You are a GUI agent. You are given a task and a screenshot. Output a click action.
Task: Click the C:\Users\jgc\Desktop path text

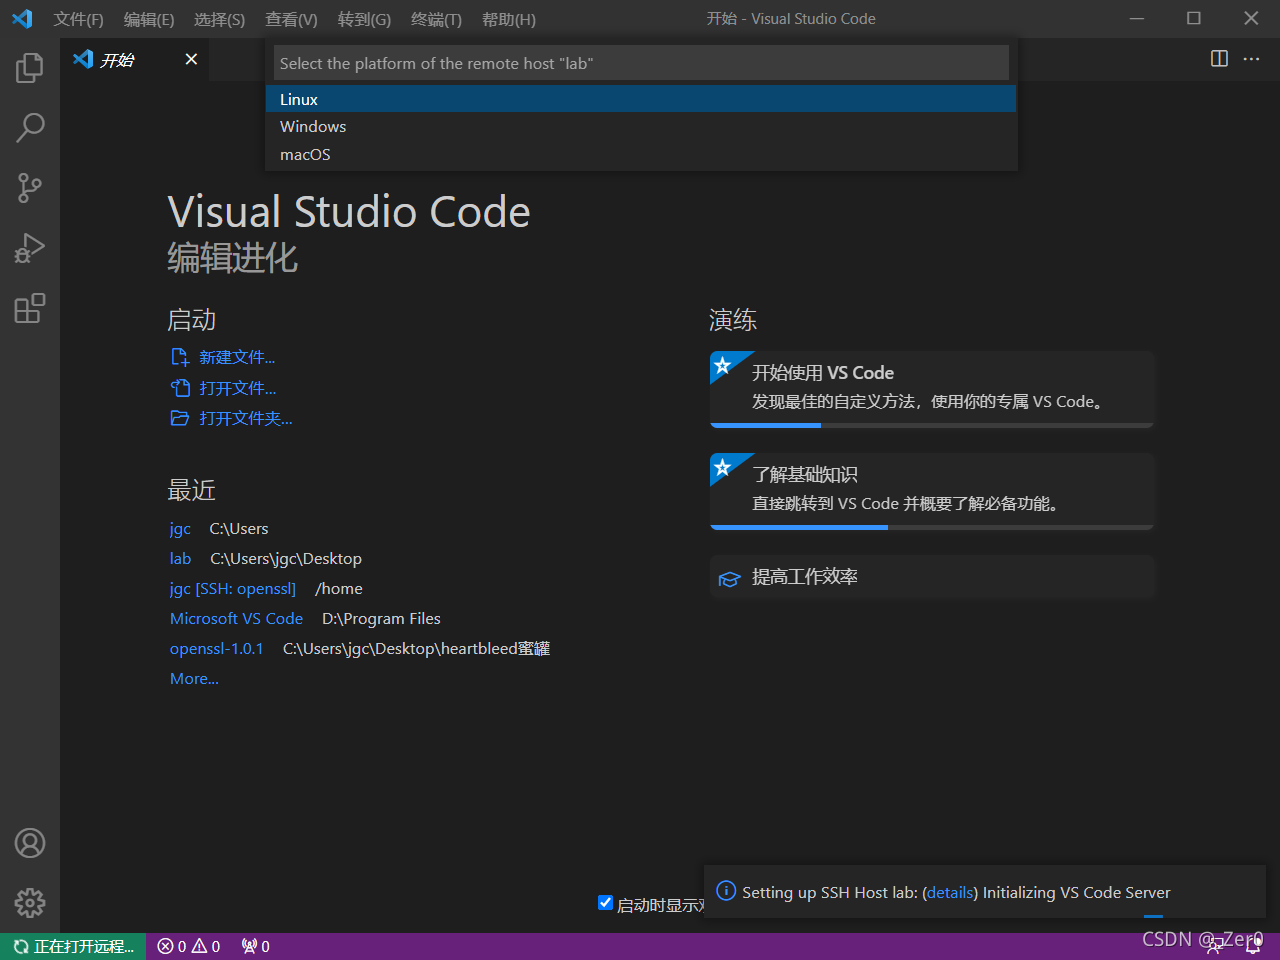click(286, 558)
